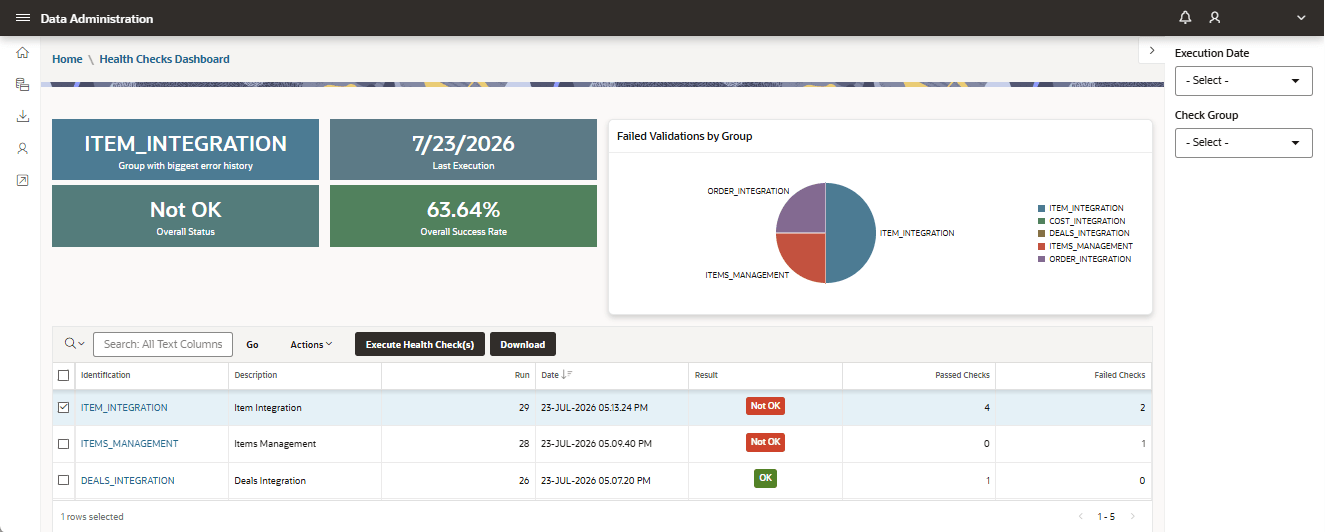The width and height of the screenshot is (1325, 532).
Task: Click the Not OK badge for ITEM_INTEGRATION
Action: click(x=765, y=405)
